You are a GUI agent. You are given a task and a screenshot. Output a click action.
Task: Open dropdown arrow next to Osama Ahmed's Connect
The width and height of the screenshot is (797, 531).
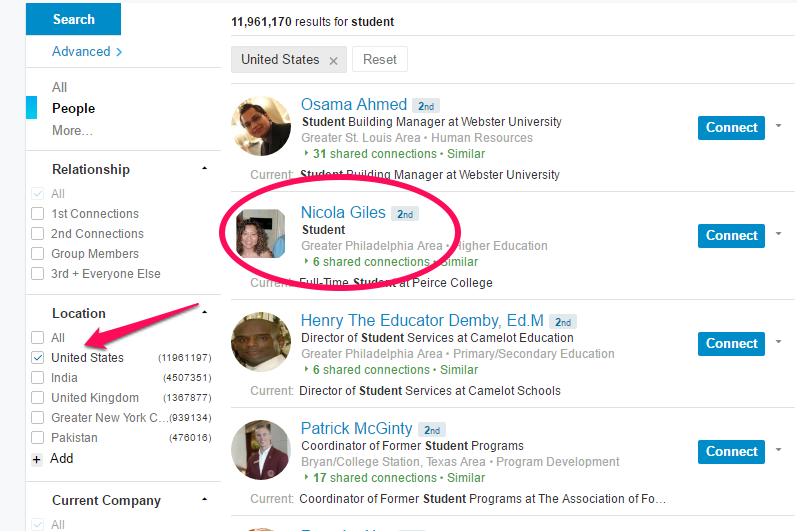pos(778,126)
